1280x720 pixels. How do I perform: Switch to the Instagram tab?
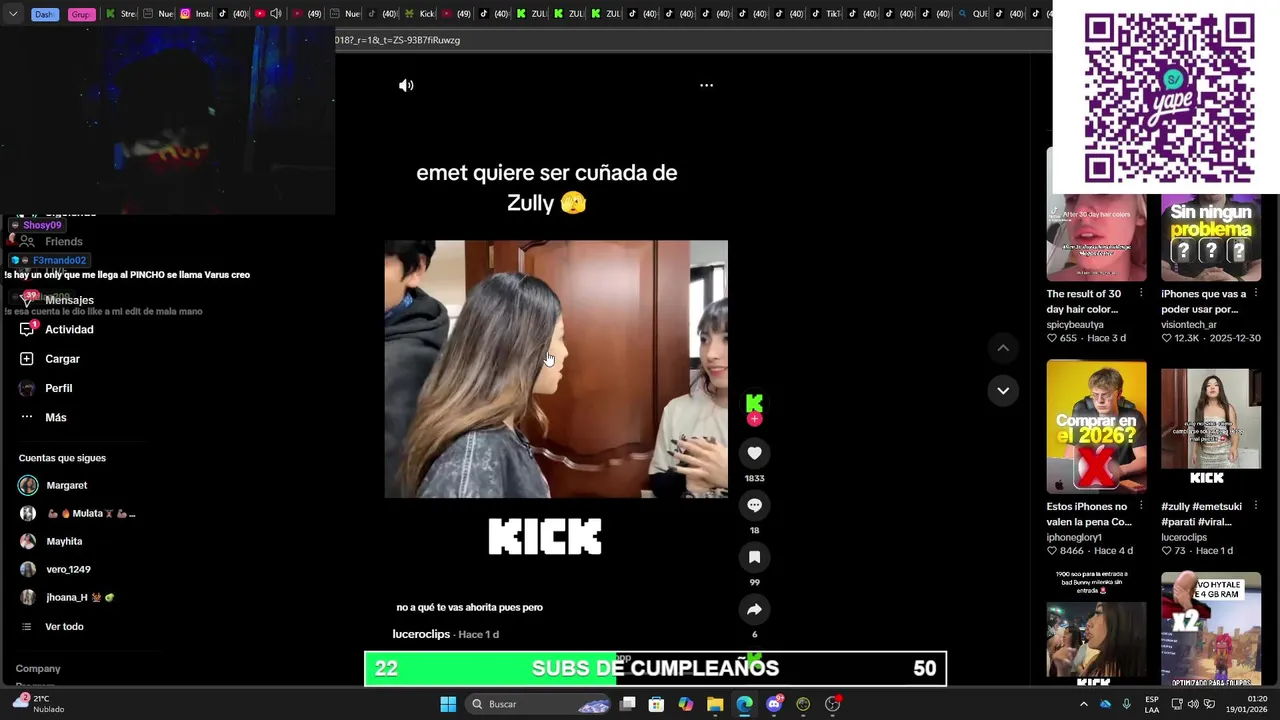coord(196,14)
